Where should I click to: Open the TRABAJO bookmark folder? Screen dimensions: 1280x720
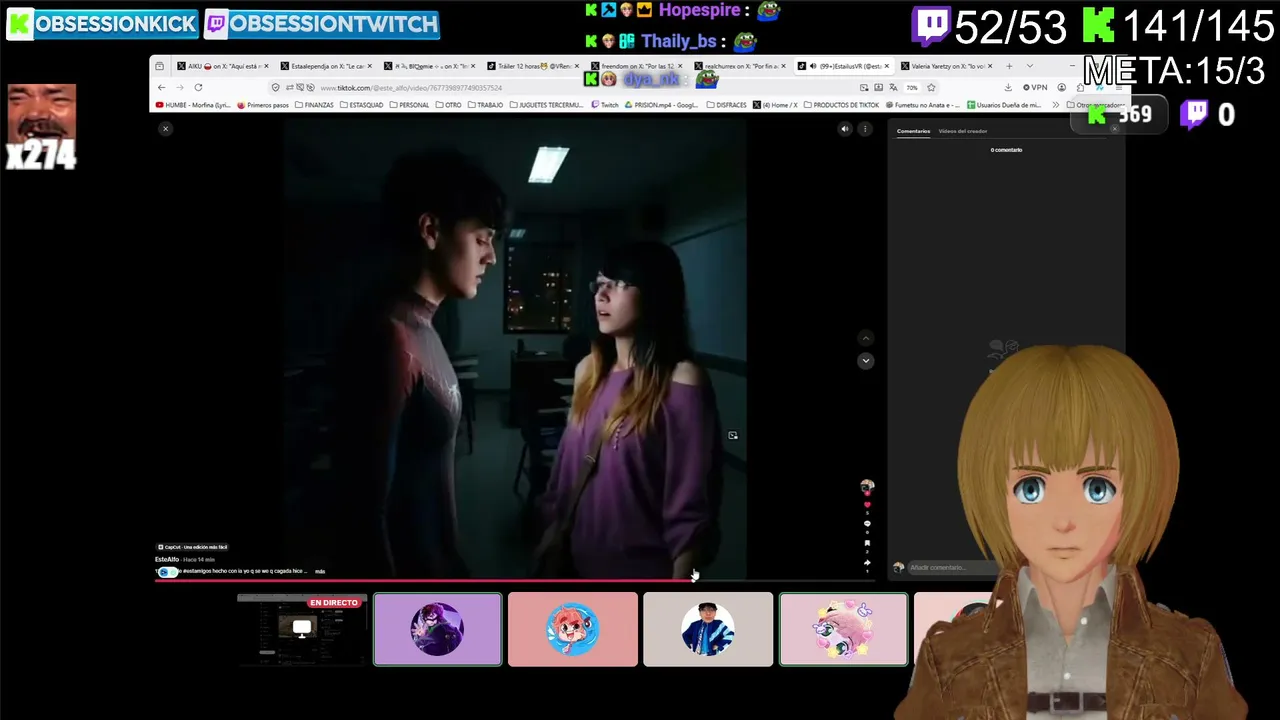pos(486,105)
